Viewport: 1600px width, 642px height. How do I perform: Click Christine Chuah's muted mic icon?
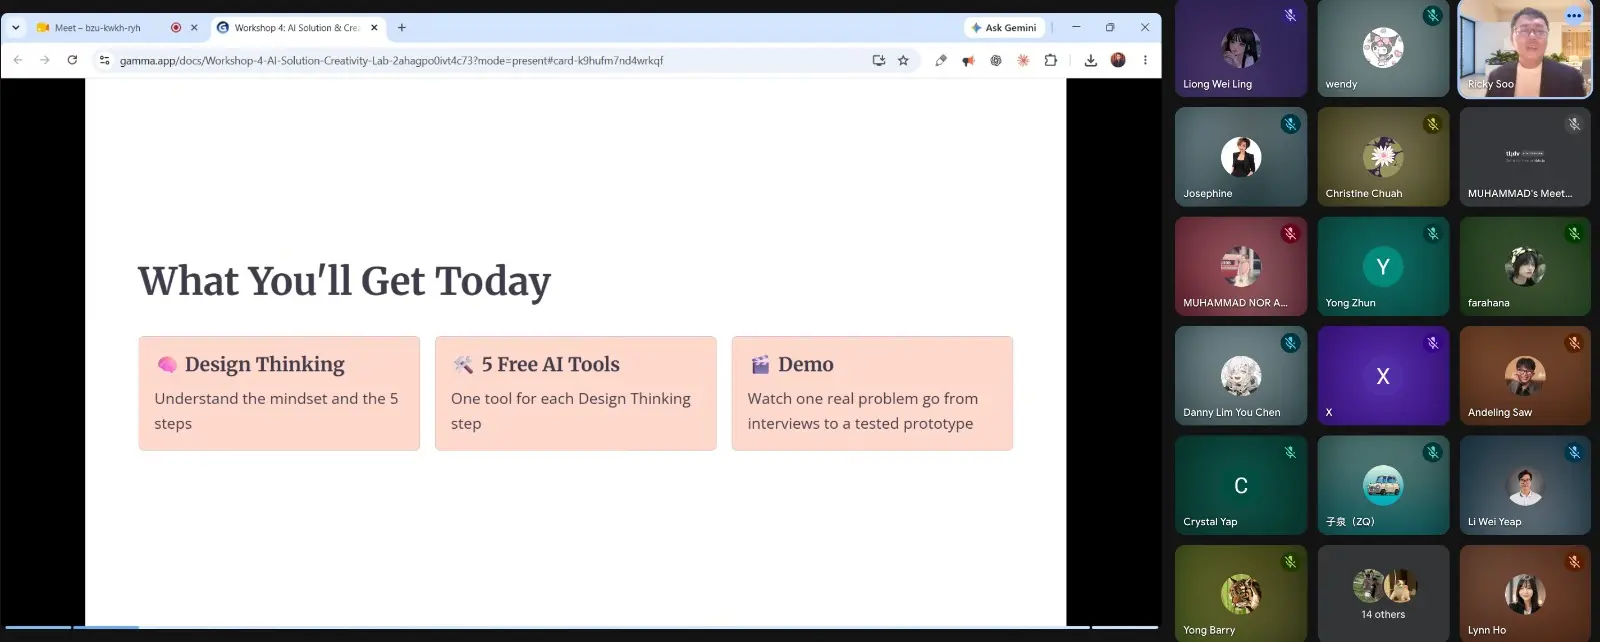coord(1432,124)
